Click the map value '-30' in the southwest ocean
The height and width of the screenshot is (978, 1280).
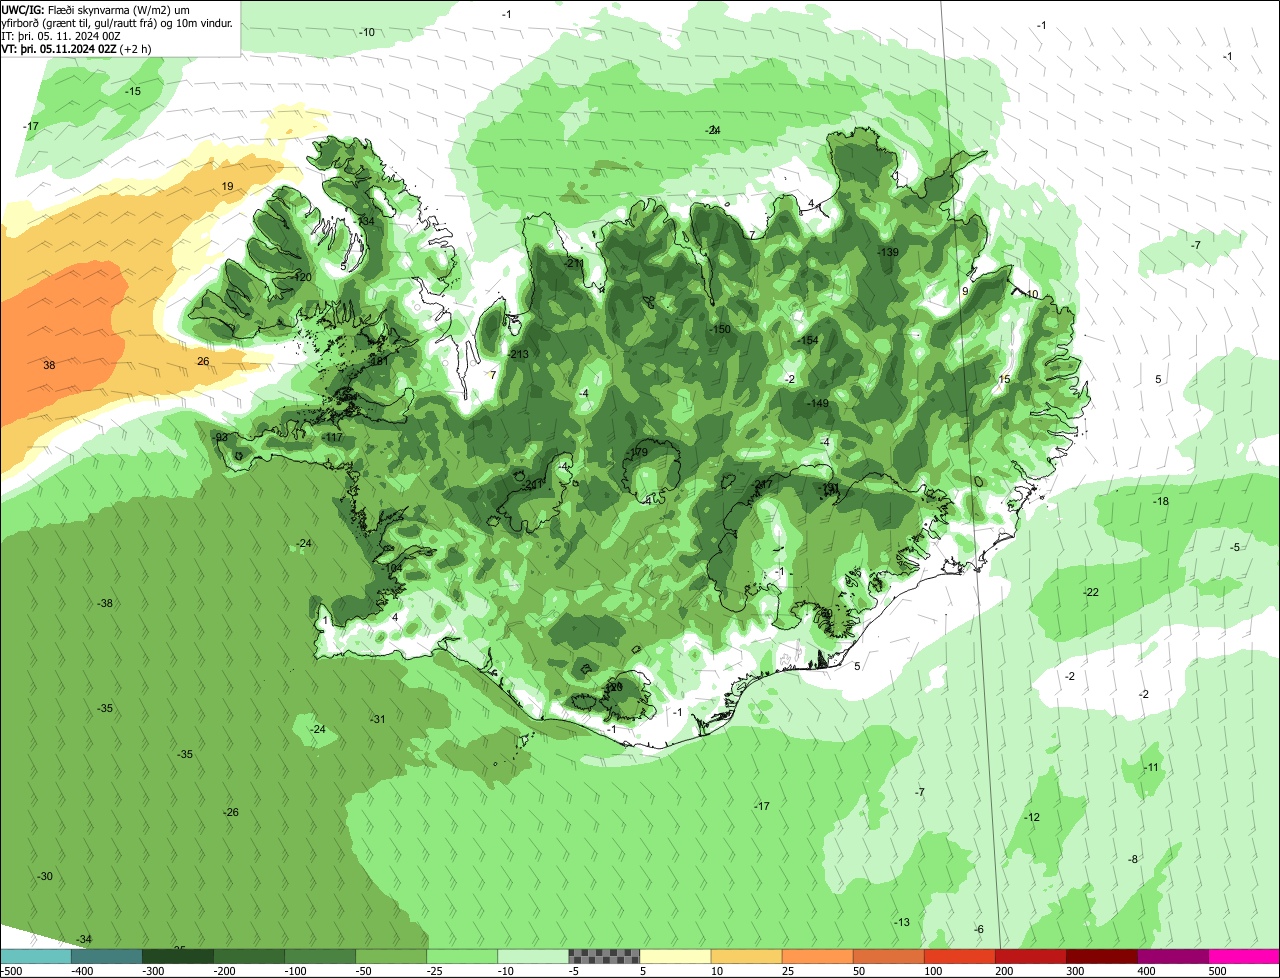[x=44, y=877]
